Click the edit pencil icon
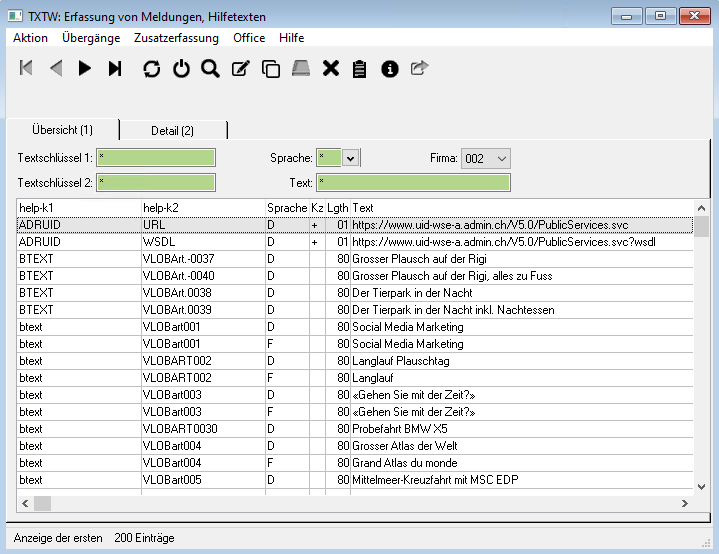 click(240, 69)
